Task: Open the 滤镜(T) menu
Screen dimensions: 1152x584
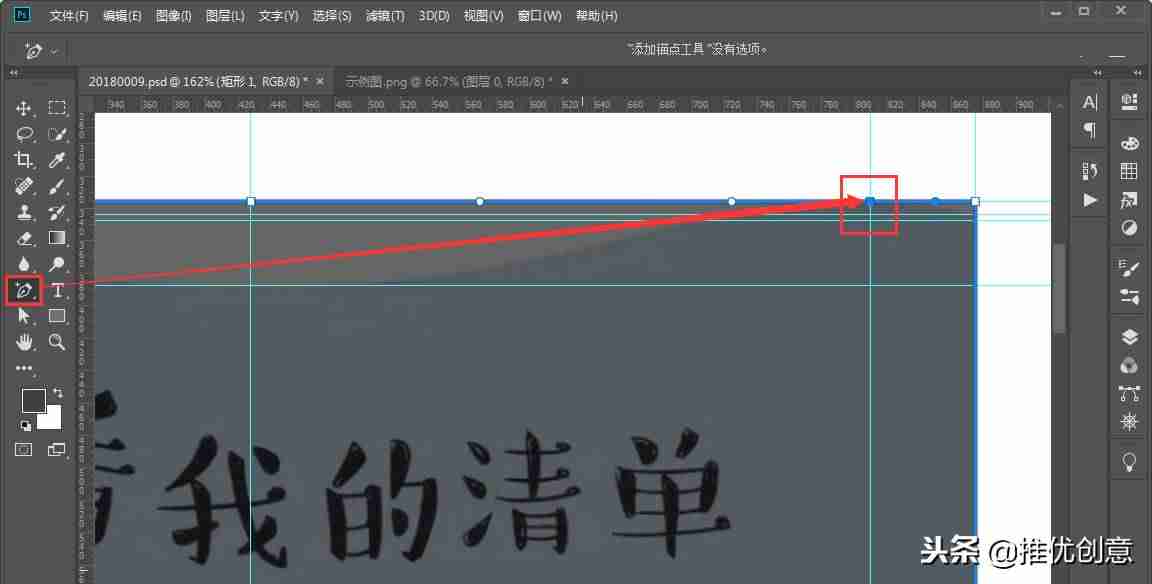Action: [x=385, y=15]
